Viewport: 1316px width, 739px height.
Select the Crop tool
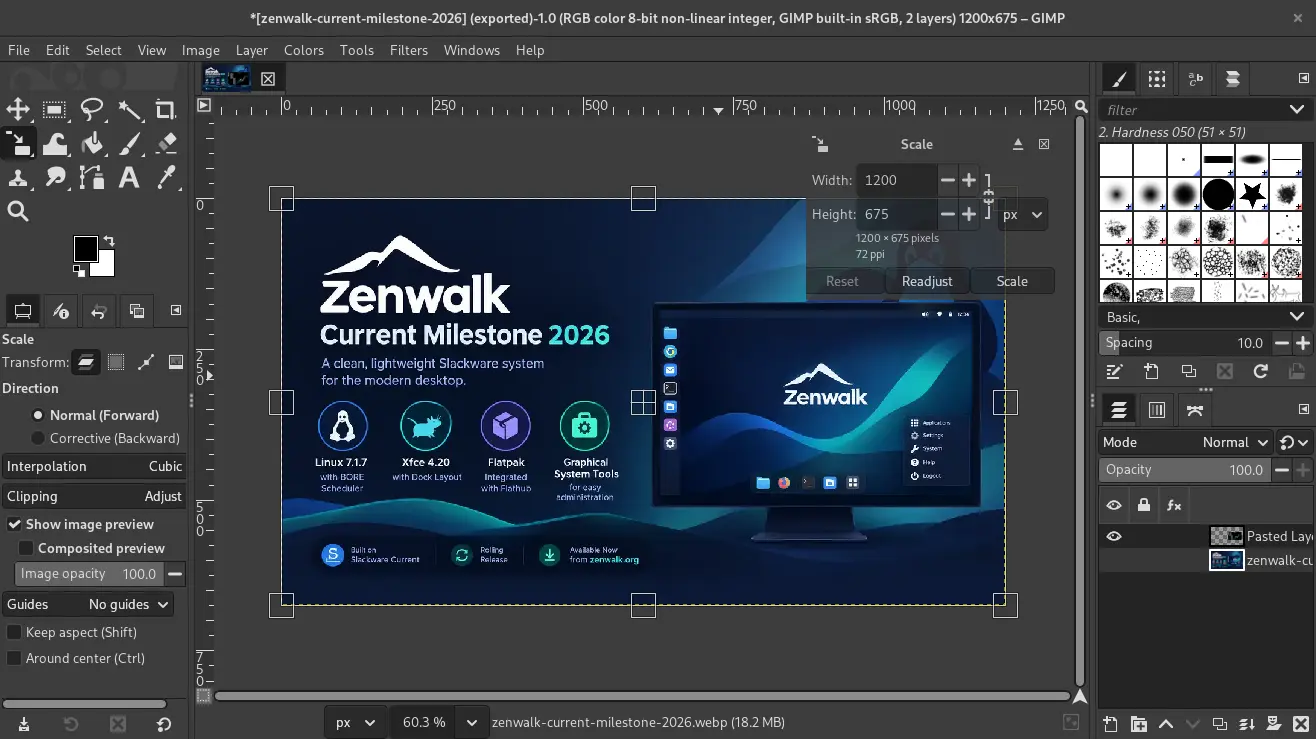[x=166, y=110]
